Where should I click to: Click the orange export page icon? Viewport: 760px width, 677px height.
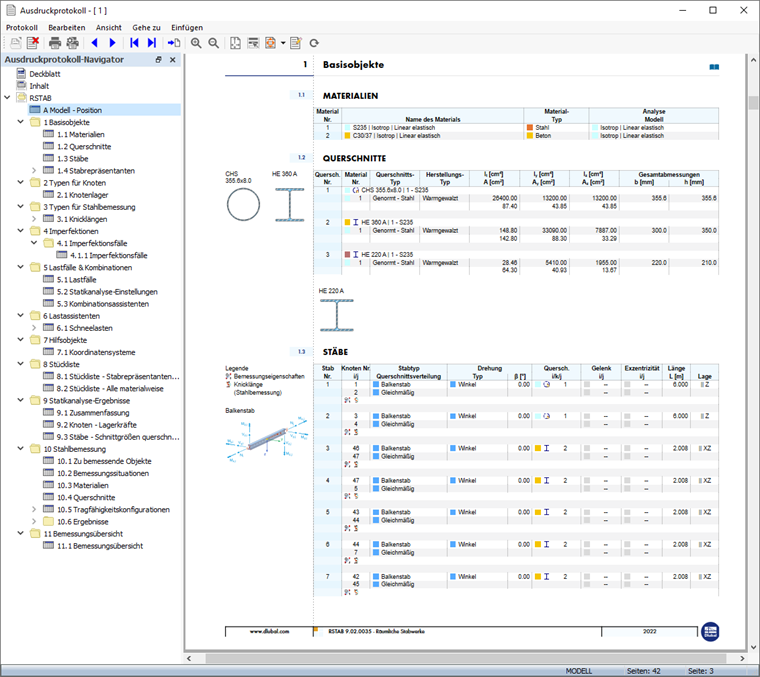(270, 43)
